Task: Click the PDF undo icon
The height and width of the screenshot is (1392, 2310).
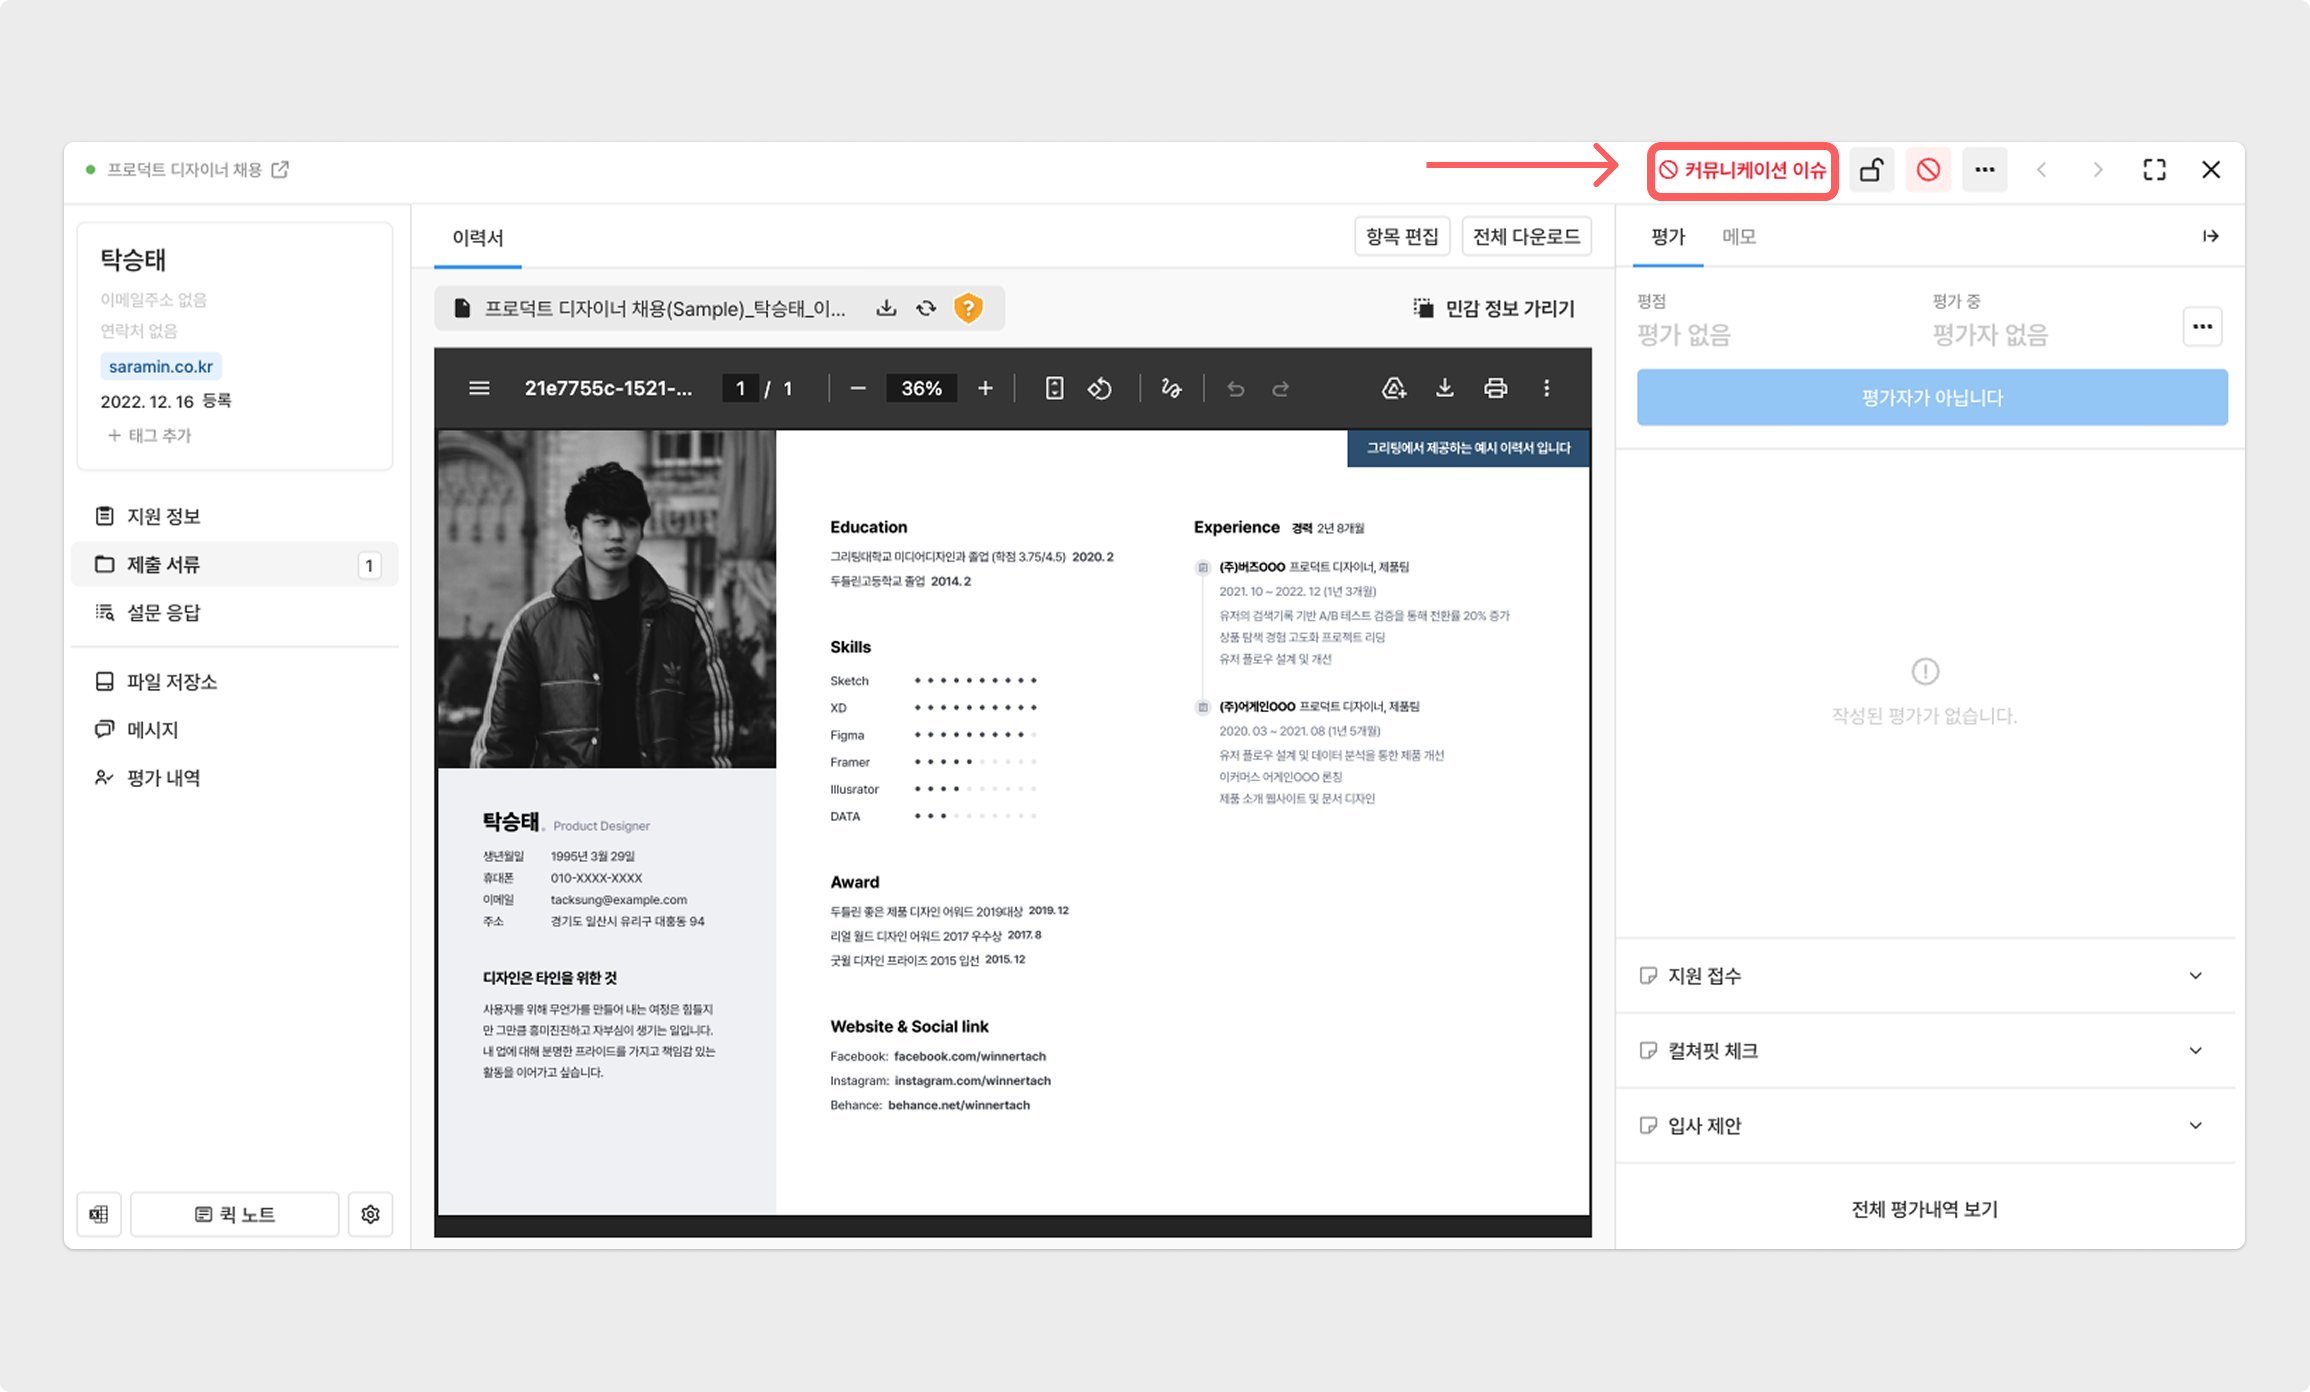Action: click(1236, 388)
